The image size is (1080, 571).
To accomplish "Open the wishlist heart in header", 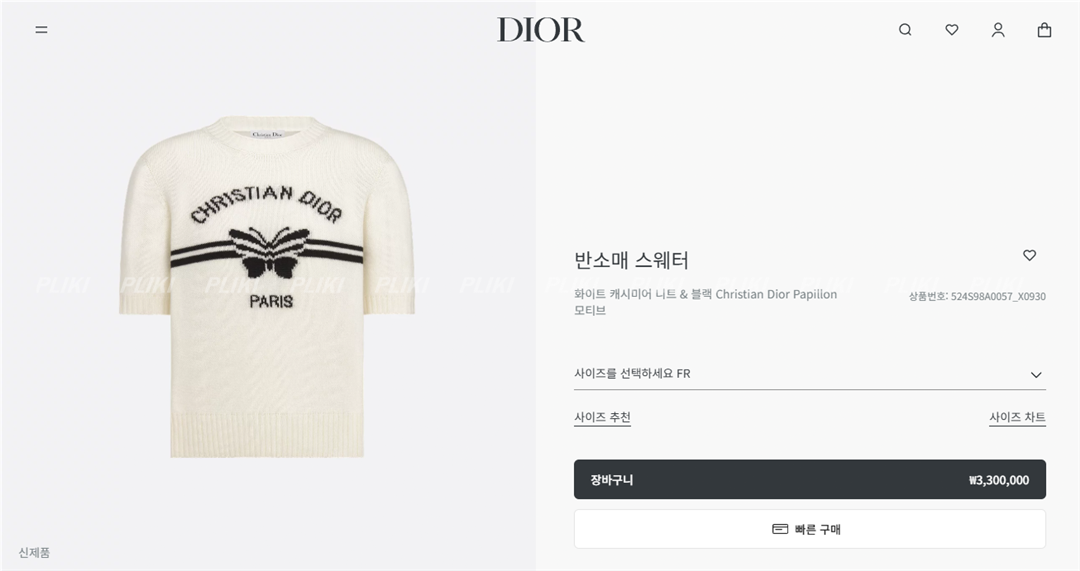I will coord(952,30).
